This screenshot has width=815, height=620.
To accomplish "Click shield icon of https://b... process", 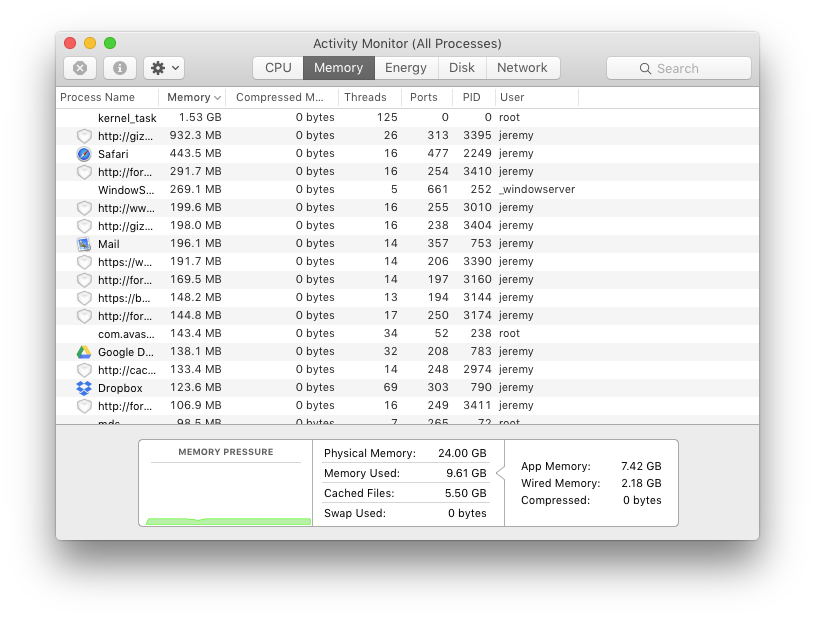I will pyautogui.click(x=84, y=298).
